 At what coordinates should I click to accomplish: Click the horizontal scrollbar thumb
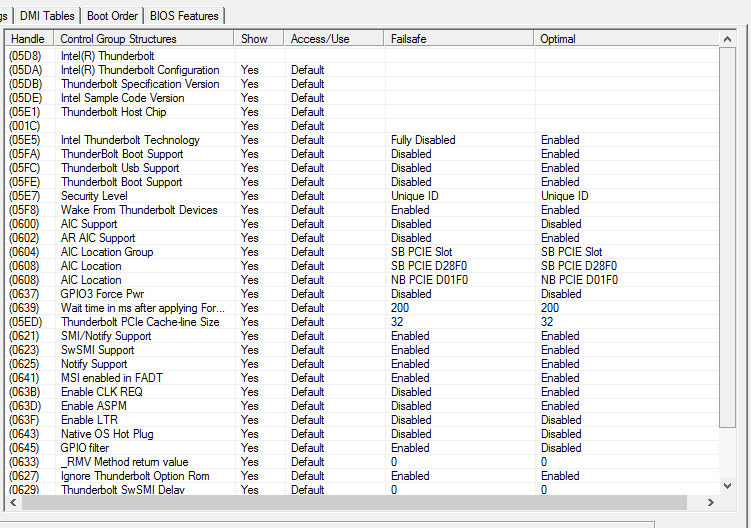click(354, 502)
